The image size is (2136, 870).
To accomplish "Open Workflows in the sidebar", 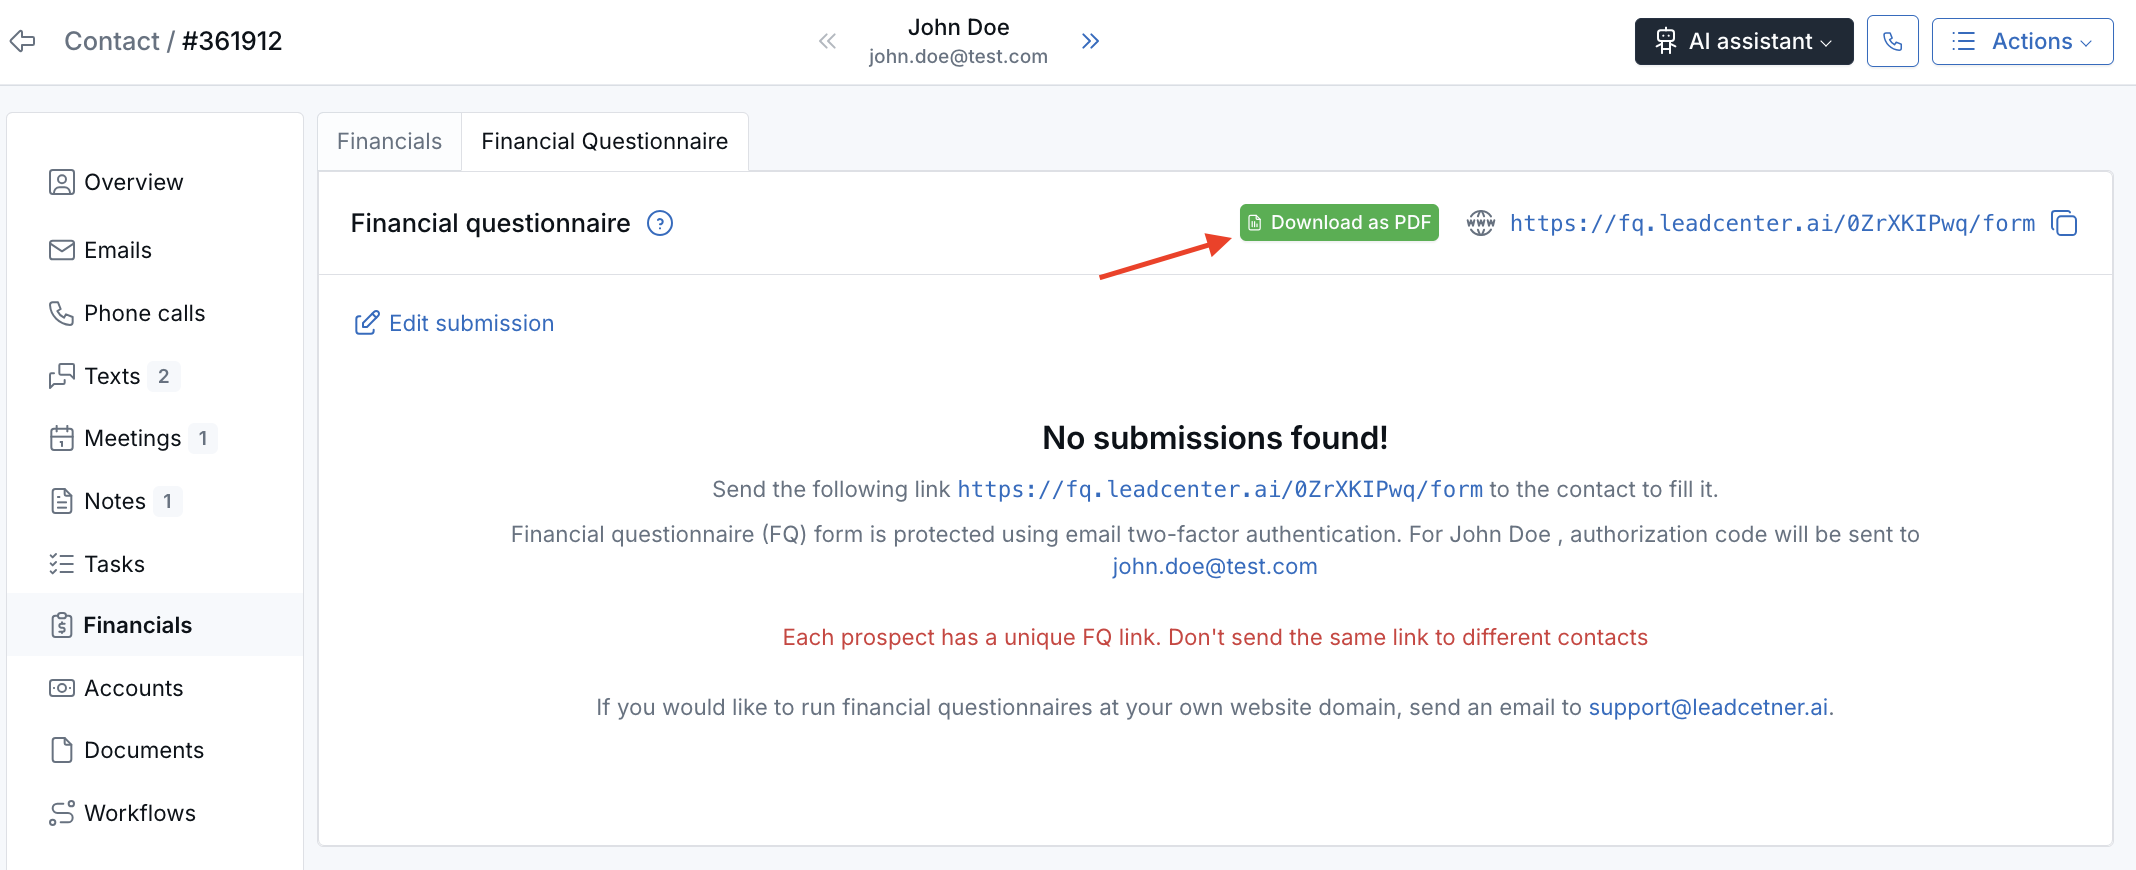I will pyautogui.click(x=139, y=813).
